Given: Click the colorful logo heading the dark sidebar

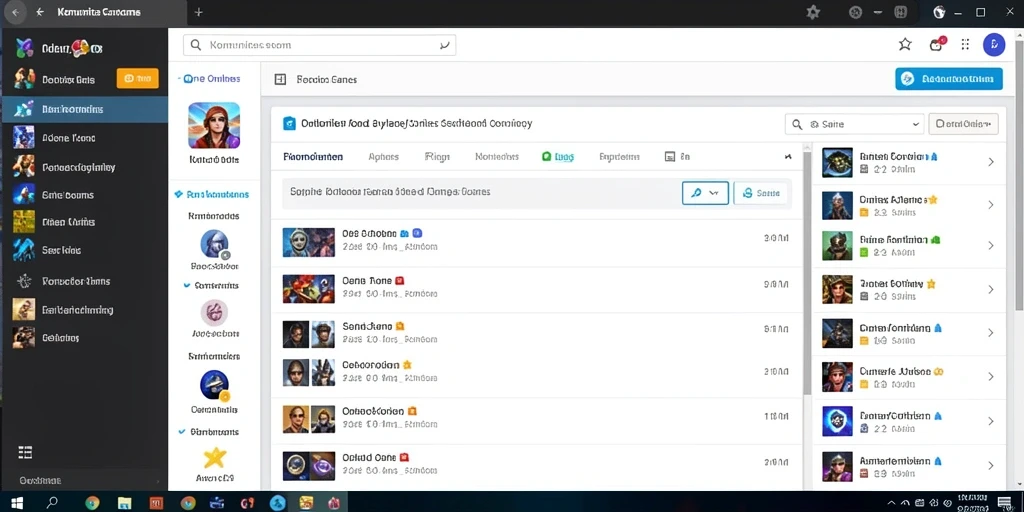Looking at the screenshot, I should (25, 48).
